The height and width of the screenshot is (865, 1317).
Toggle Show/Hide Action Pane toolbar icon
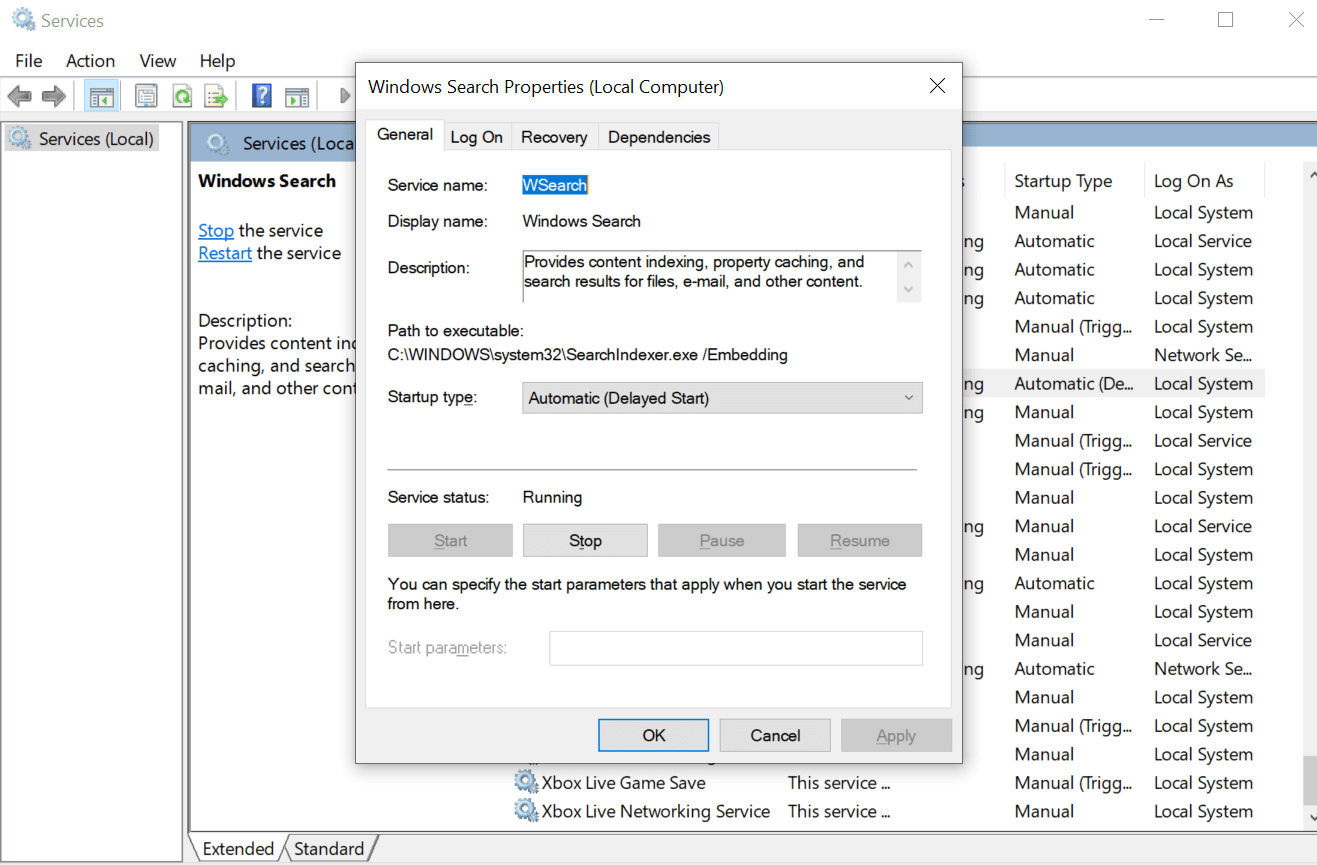[x=297, y=96]
